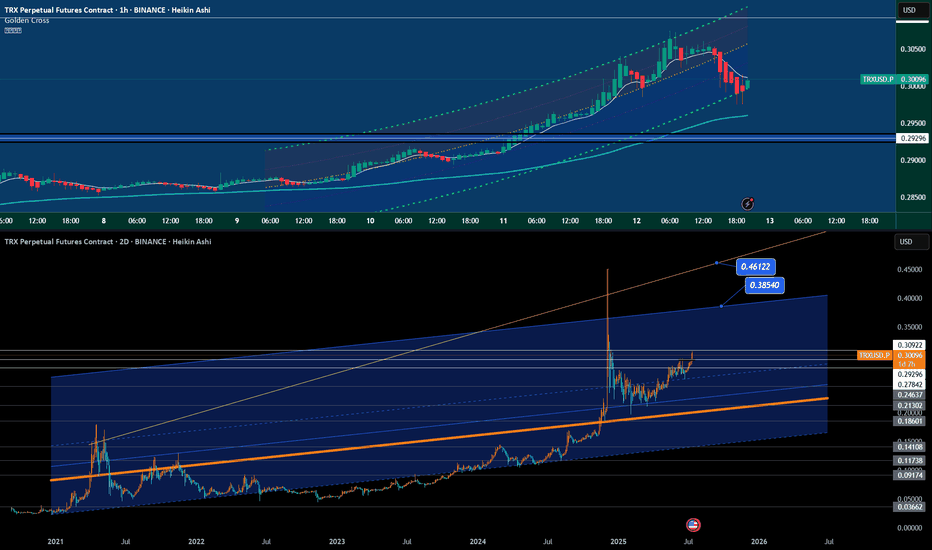
Task: Click the 0.46122 price callout label
Action: click(x=755, y=267)
